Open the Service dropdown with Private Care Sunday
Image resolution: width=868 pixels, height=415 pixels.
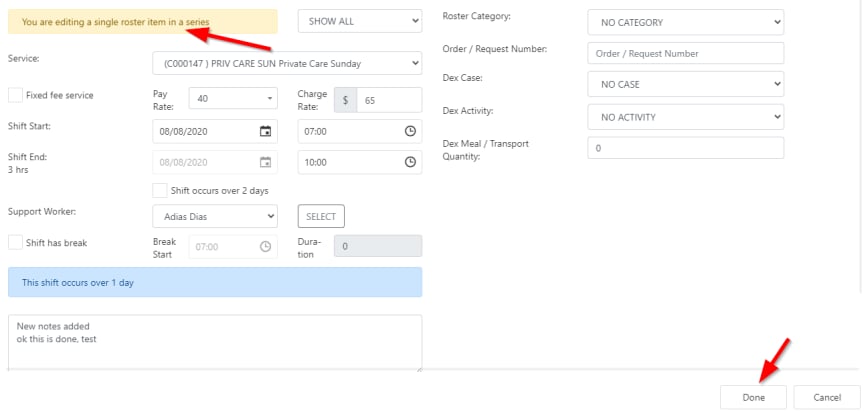point(287,64)
